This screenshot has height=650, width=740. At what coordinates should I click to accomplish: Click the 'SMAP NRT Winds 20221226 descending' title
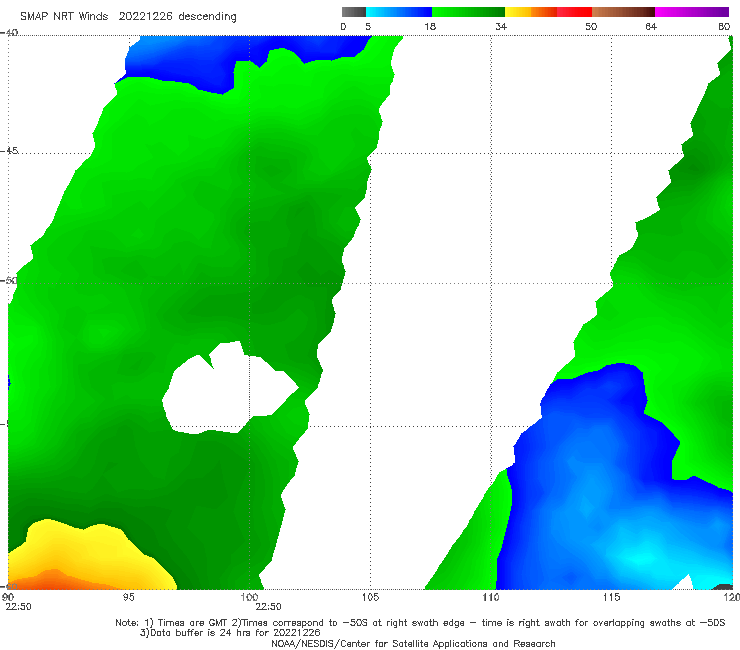coord(128,17)
